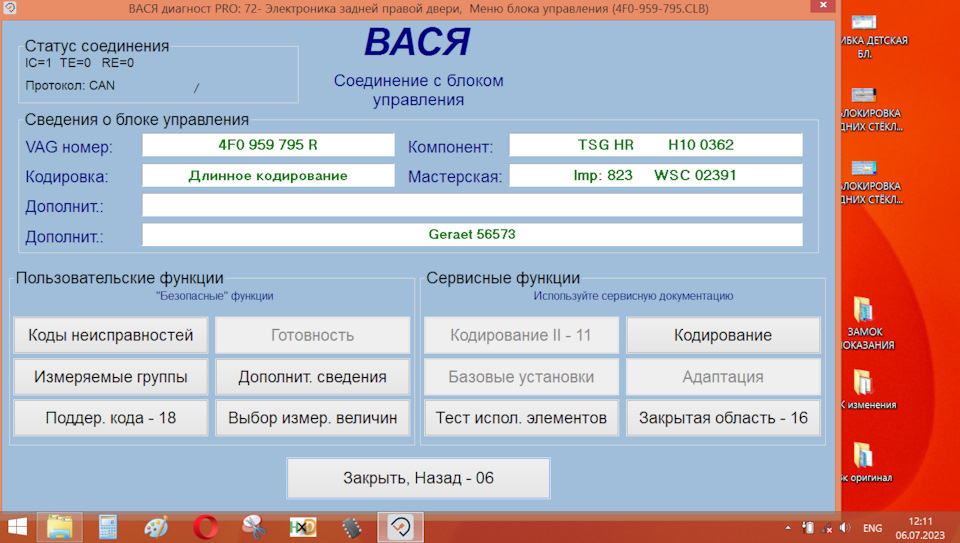Screen dimensions: 960x543
Task: Click the empty Дополнит. field
Action: [472, 205]
